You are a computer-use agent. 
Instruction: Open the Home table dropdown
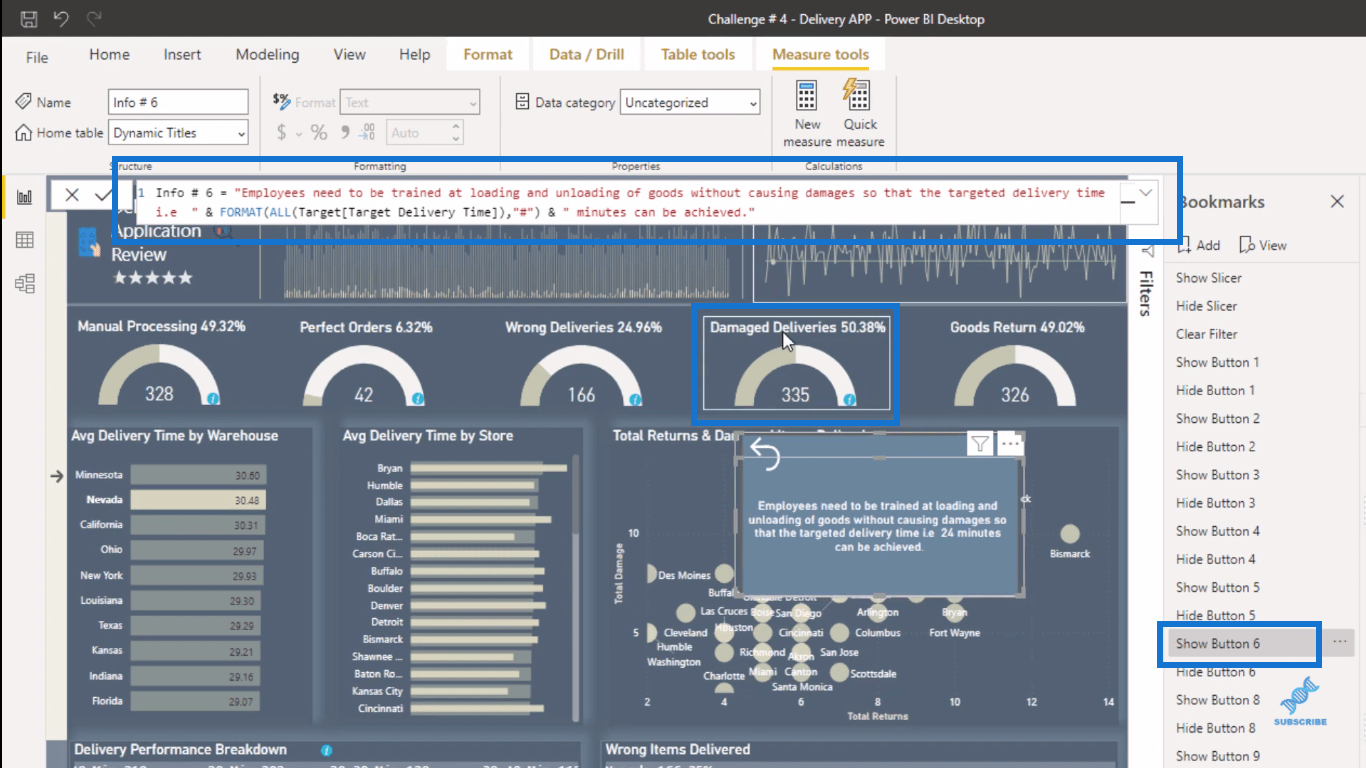point(241,133)
